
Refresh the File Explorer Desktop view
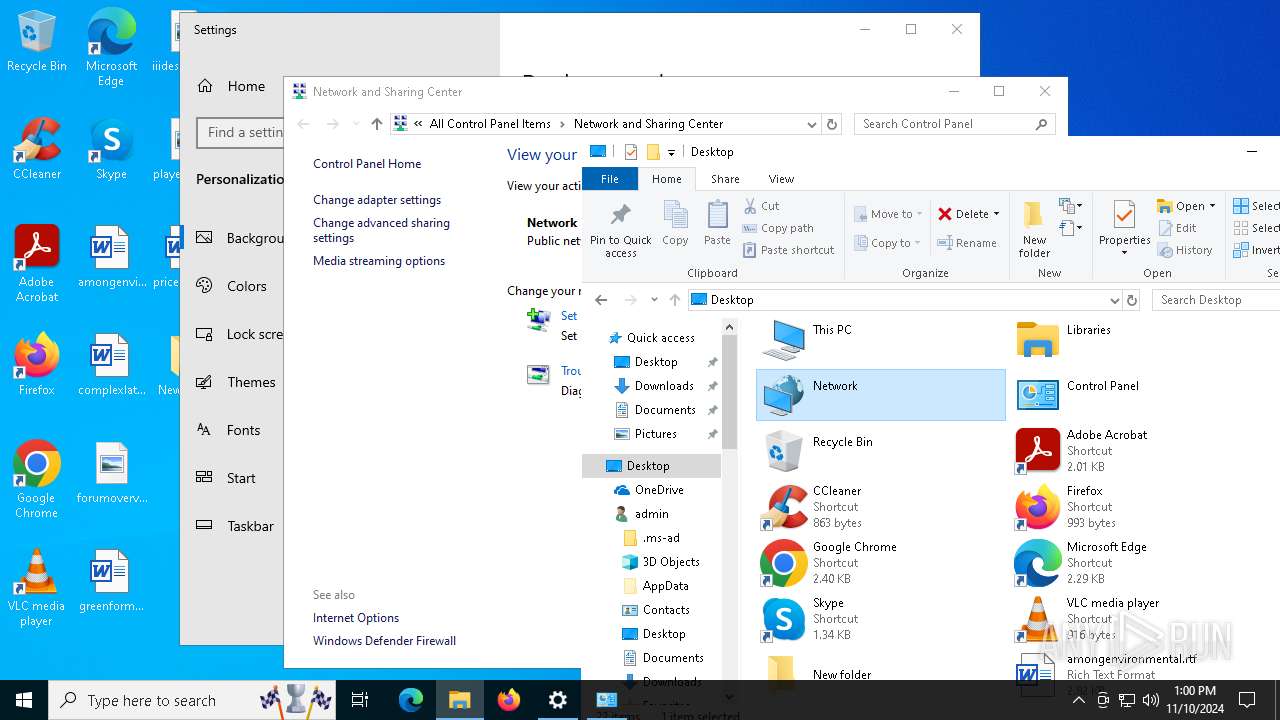[1132, 300]
